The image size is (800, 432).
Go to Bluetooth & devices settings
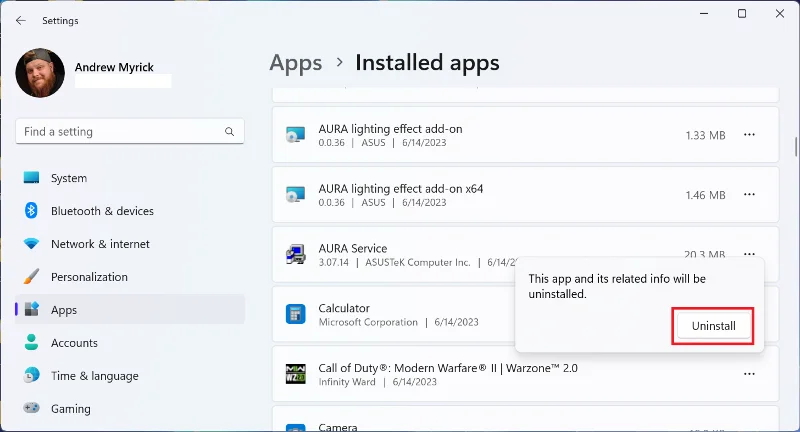[x=102, y=211]
